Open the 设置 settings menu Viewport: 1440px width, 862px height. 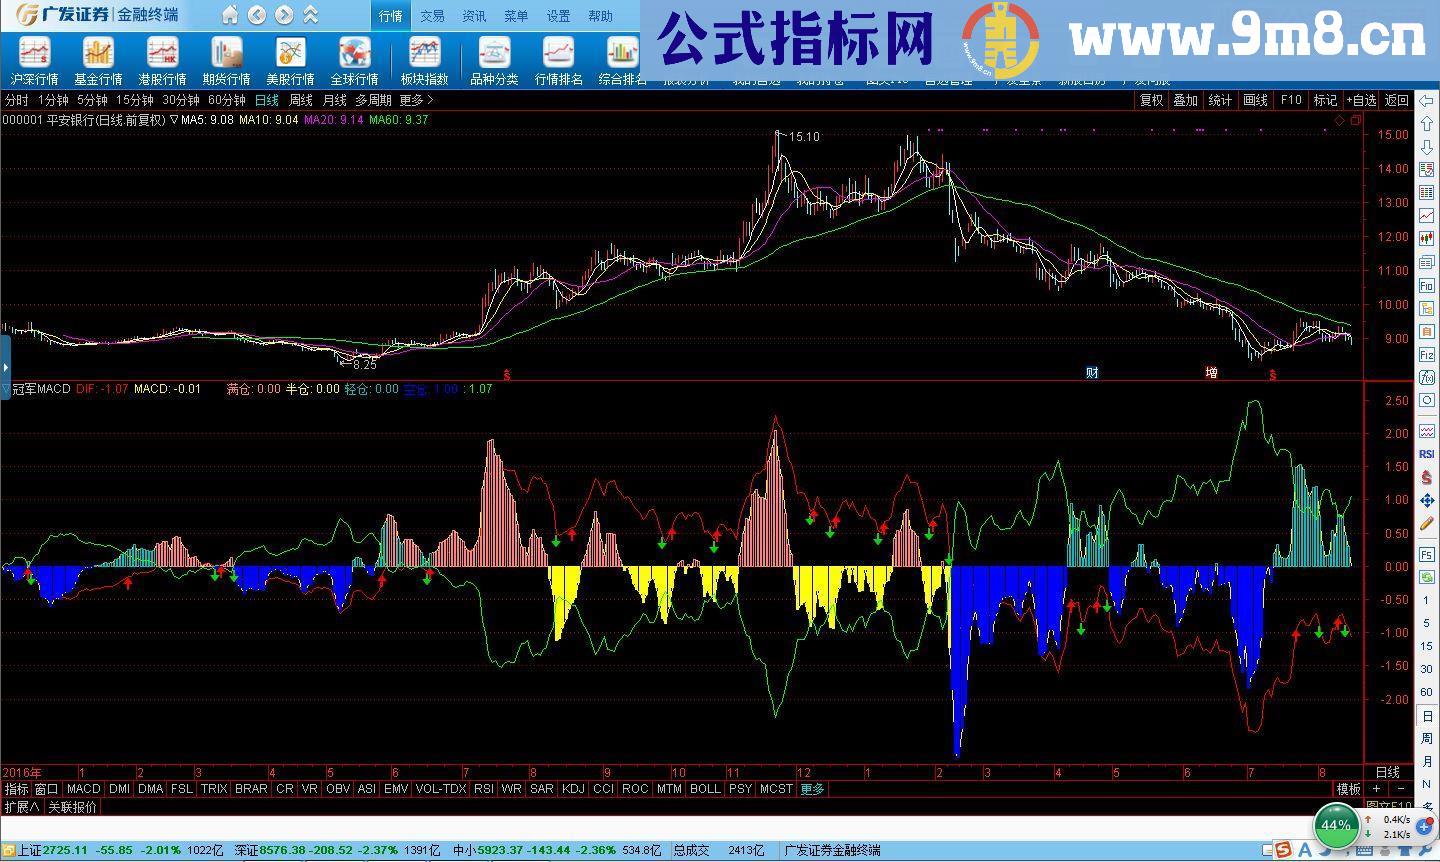(x=557, y=15)
